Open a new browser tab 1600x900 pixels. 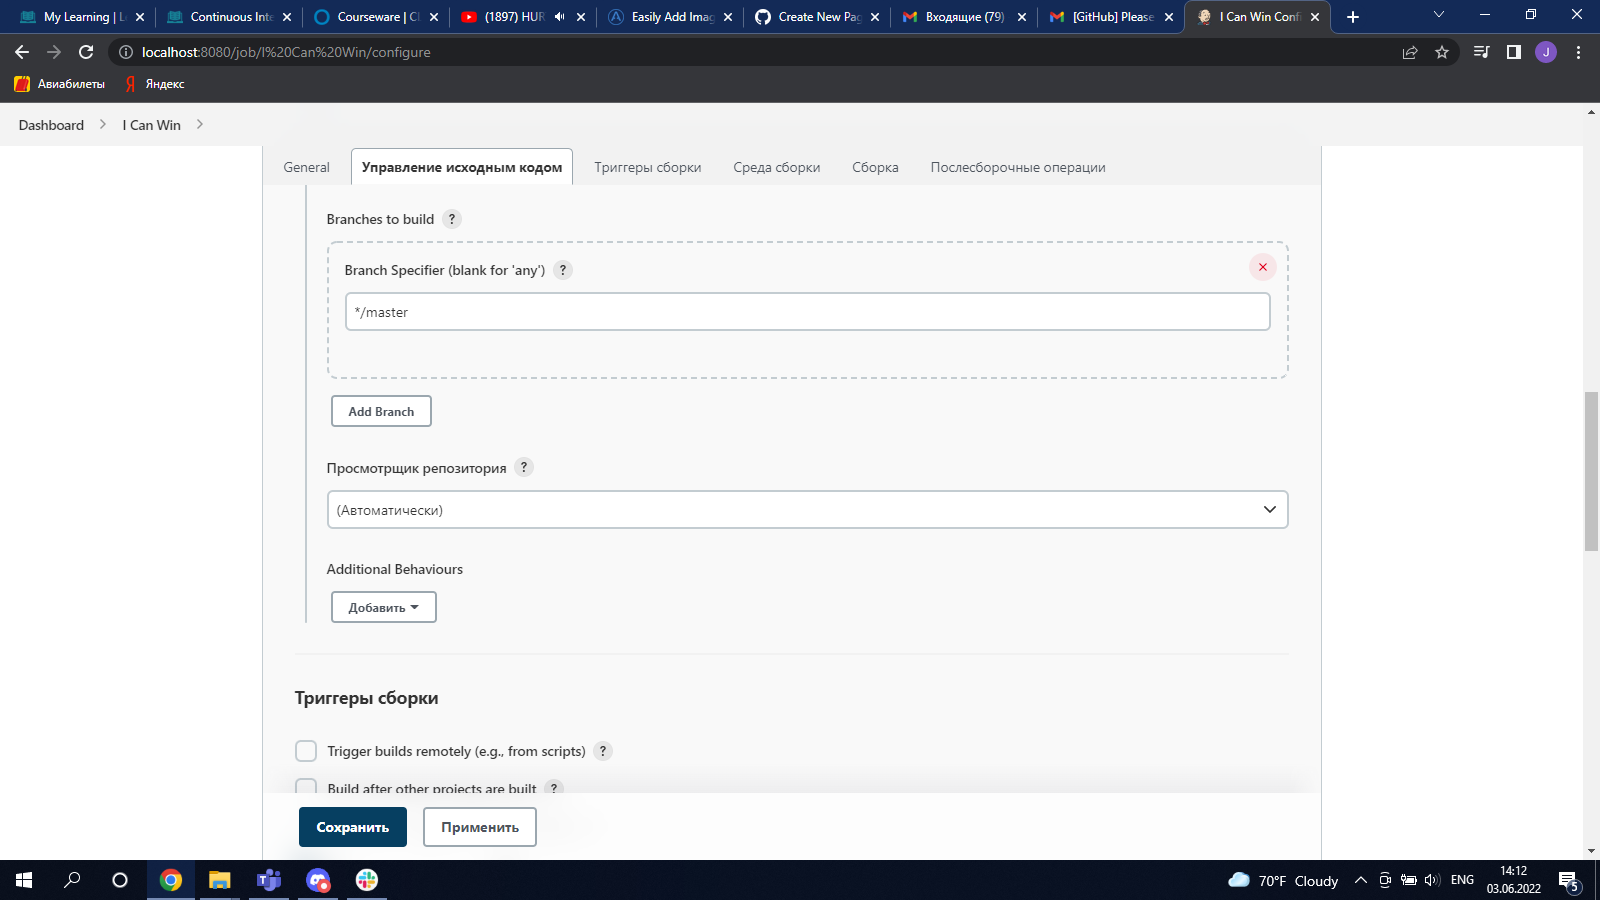point(1353,17)
